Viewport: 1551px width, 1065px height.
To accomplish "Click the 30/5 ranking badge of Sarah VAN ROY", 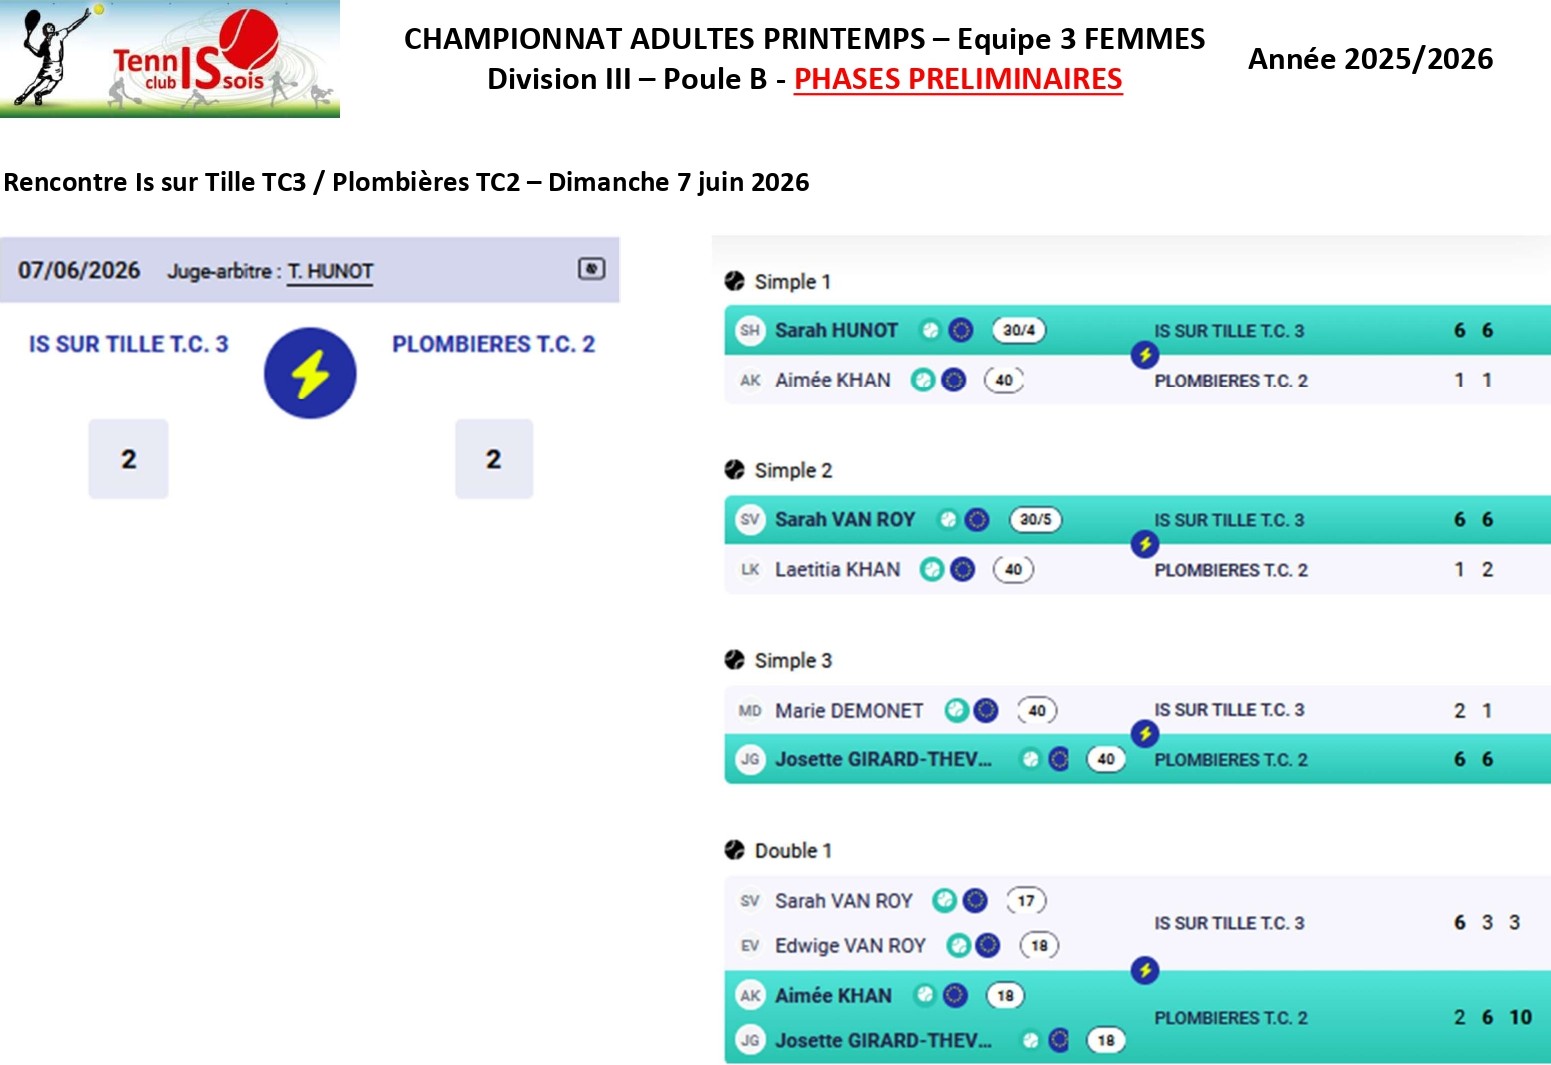I will tap(1035, 520).
